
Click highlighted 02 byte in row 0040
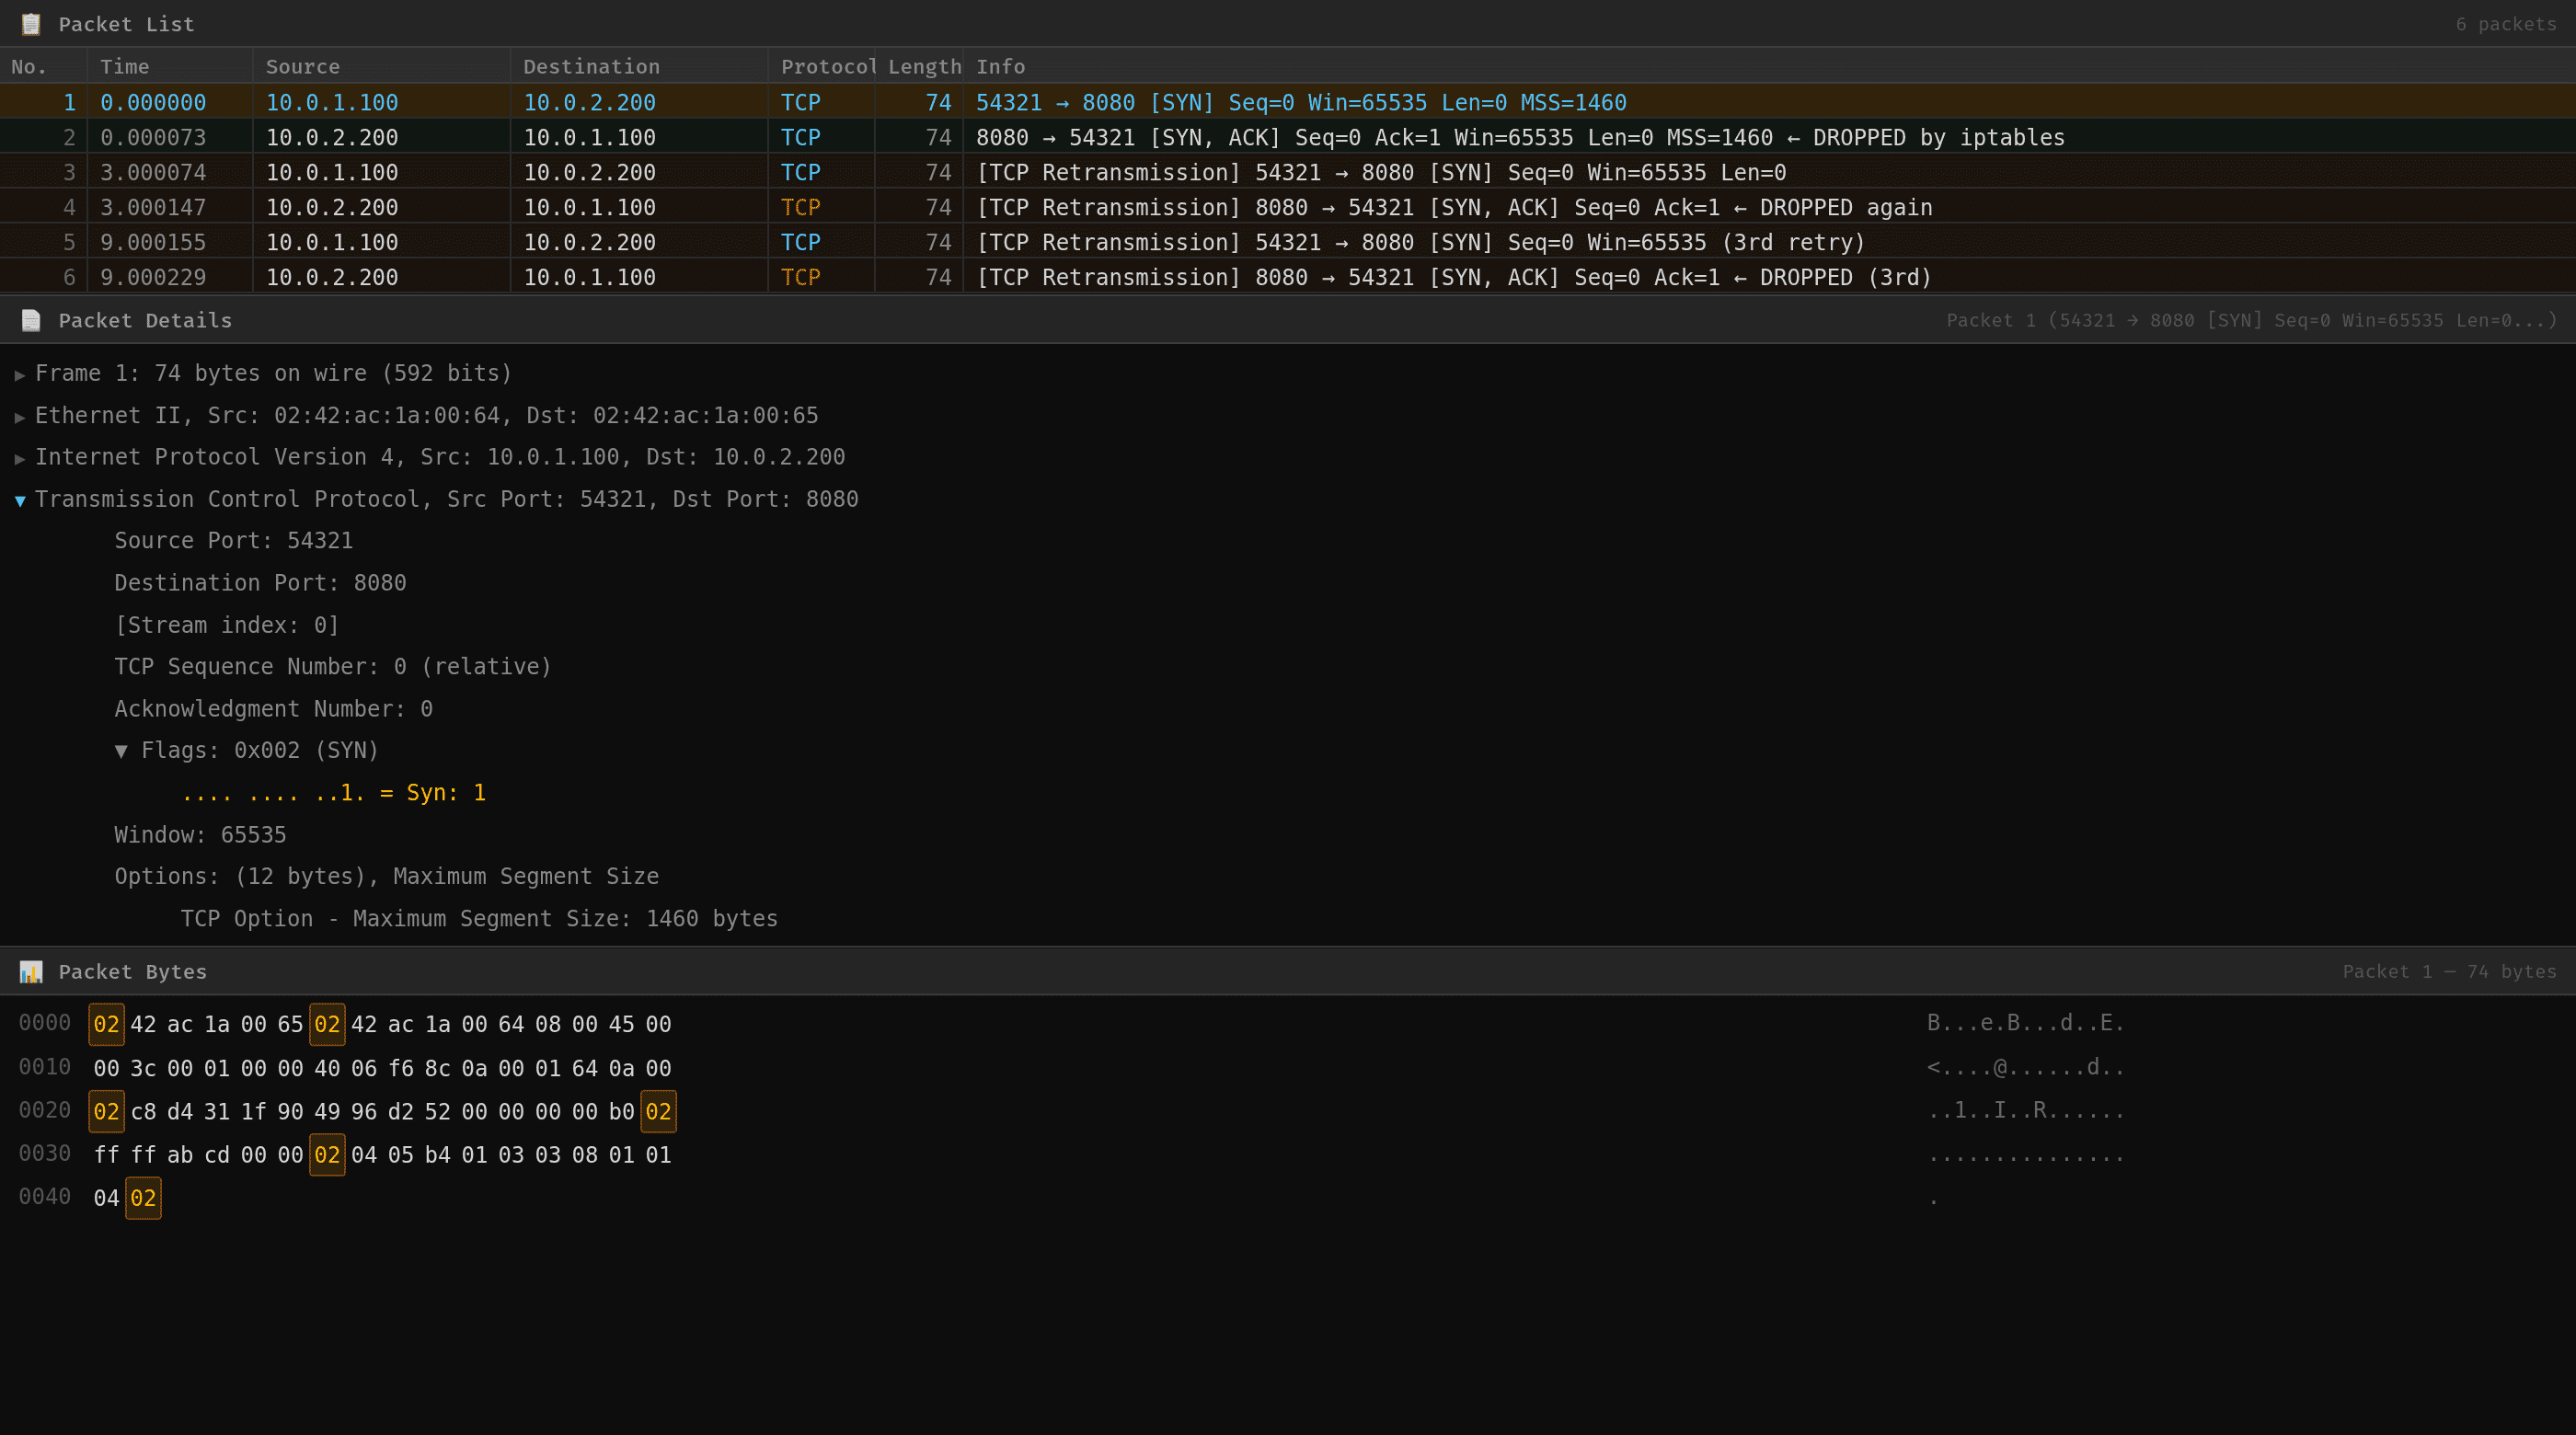143,1197
